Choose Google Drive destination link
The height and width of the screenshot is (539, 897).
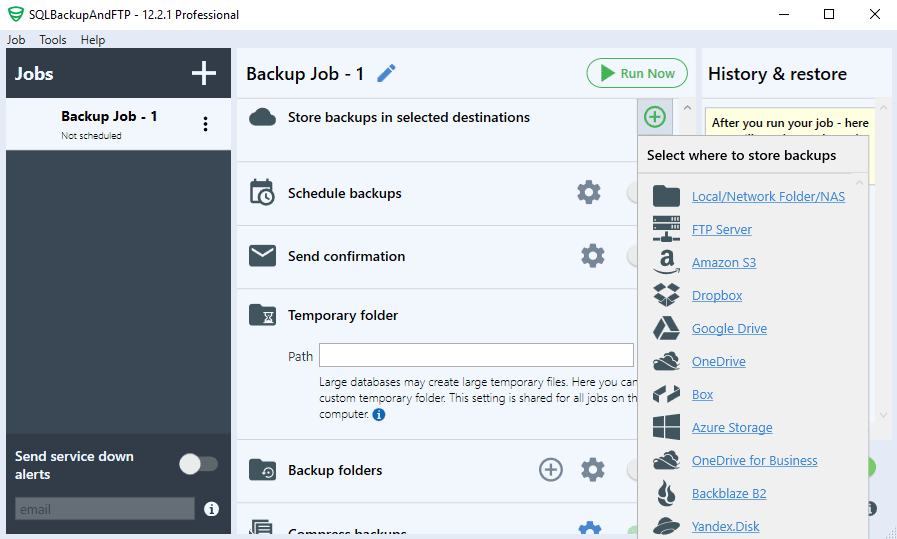(x=729, y=328)
